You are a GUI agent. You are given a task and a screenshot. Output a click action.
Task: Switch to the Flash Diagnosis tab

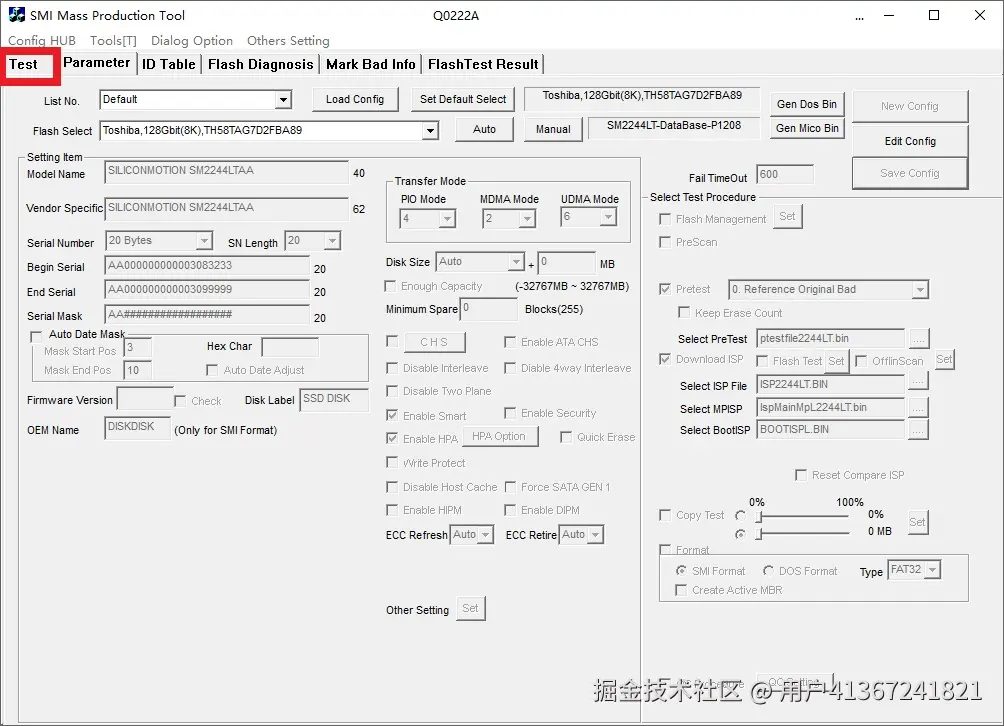pyautogui.click(x=261, y=64)
